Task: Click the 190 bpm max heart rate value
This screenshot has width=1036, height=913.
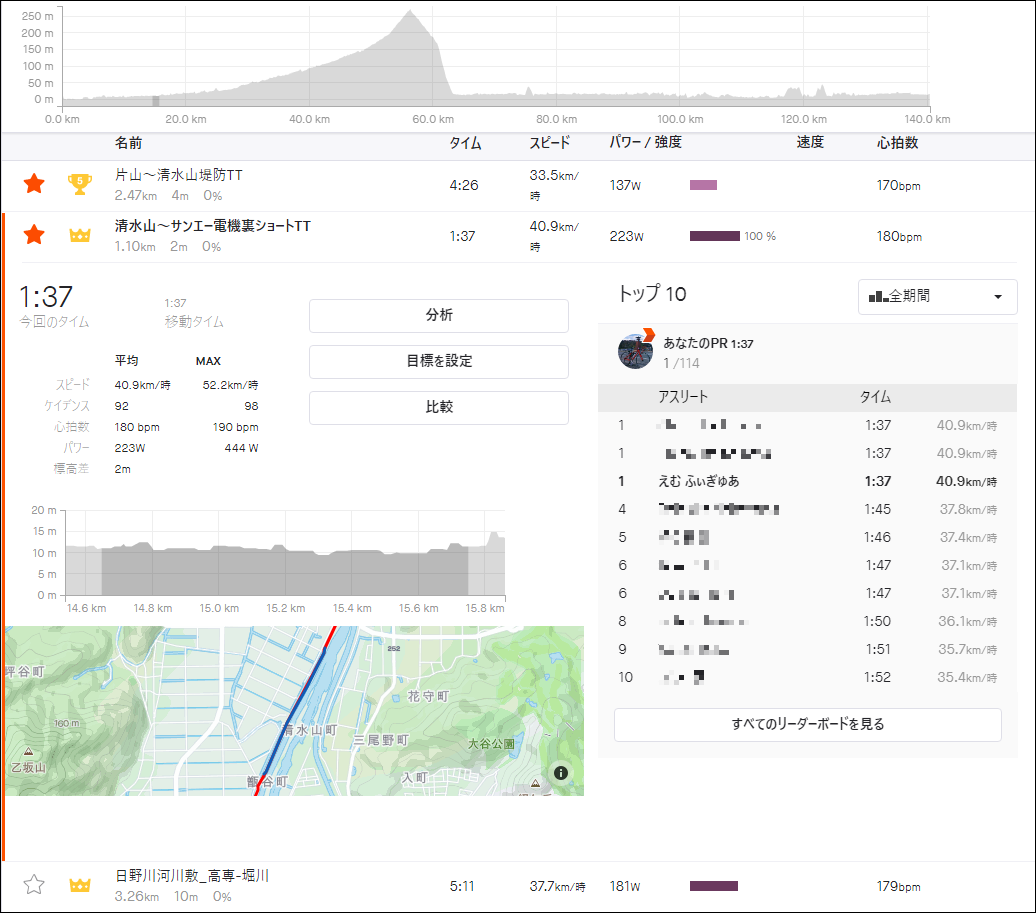Action: (x=235, y=427)
